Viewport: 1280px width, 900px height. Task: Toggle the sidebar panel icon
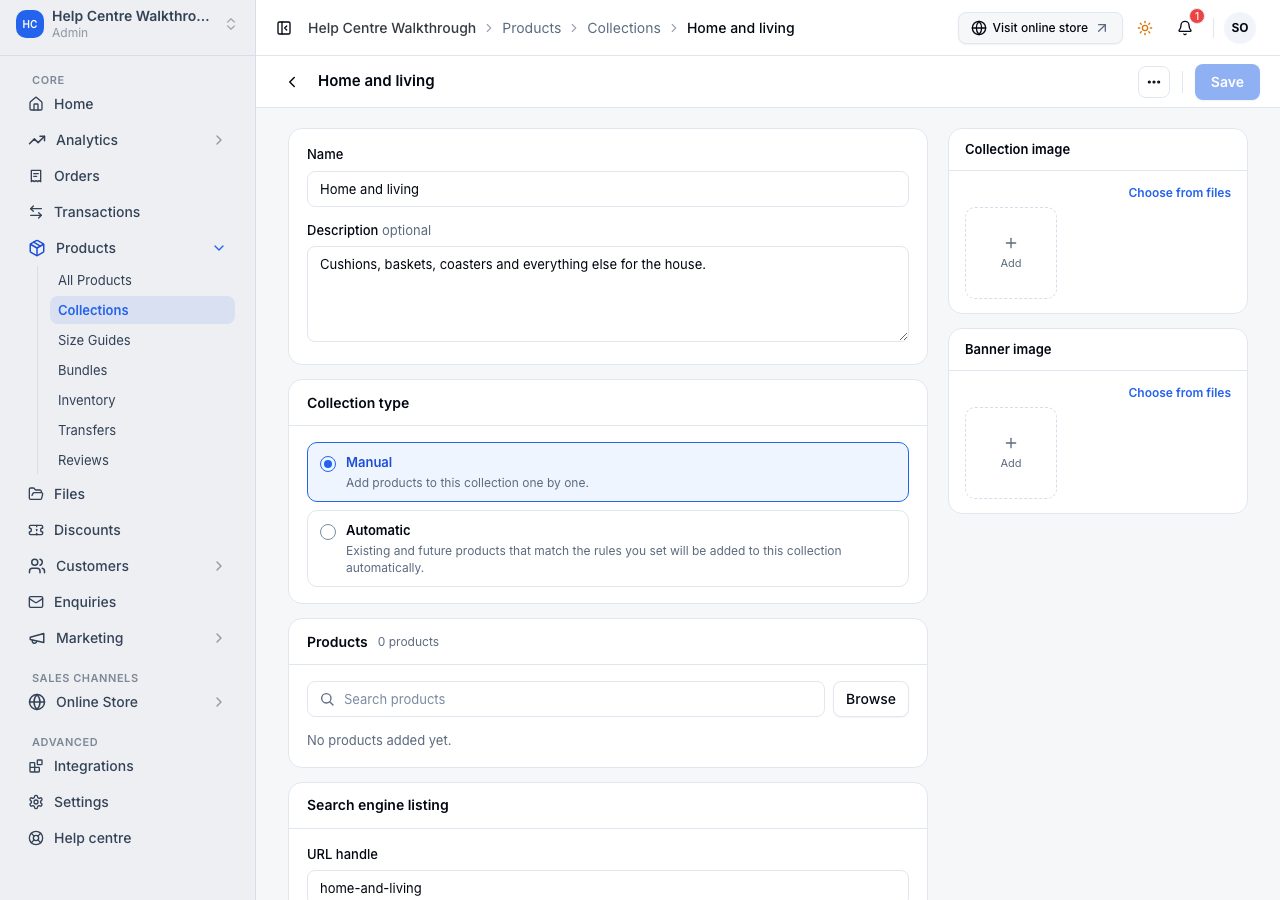[x=284, y=28]
